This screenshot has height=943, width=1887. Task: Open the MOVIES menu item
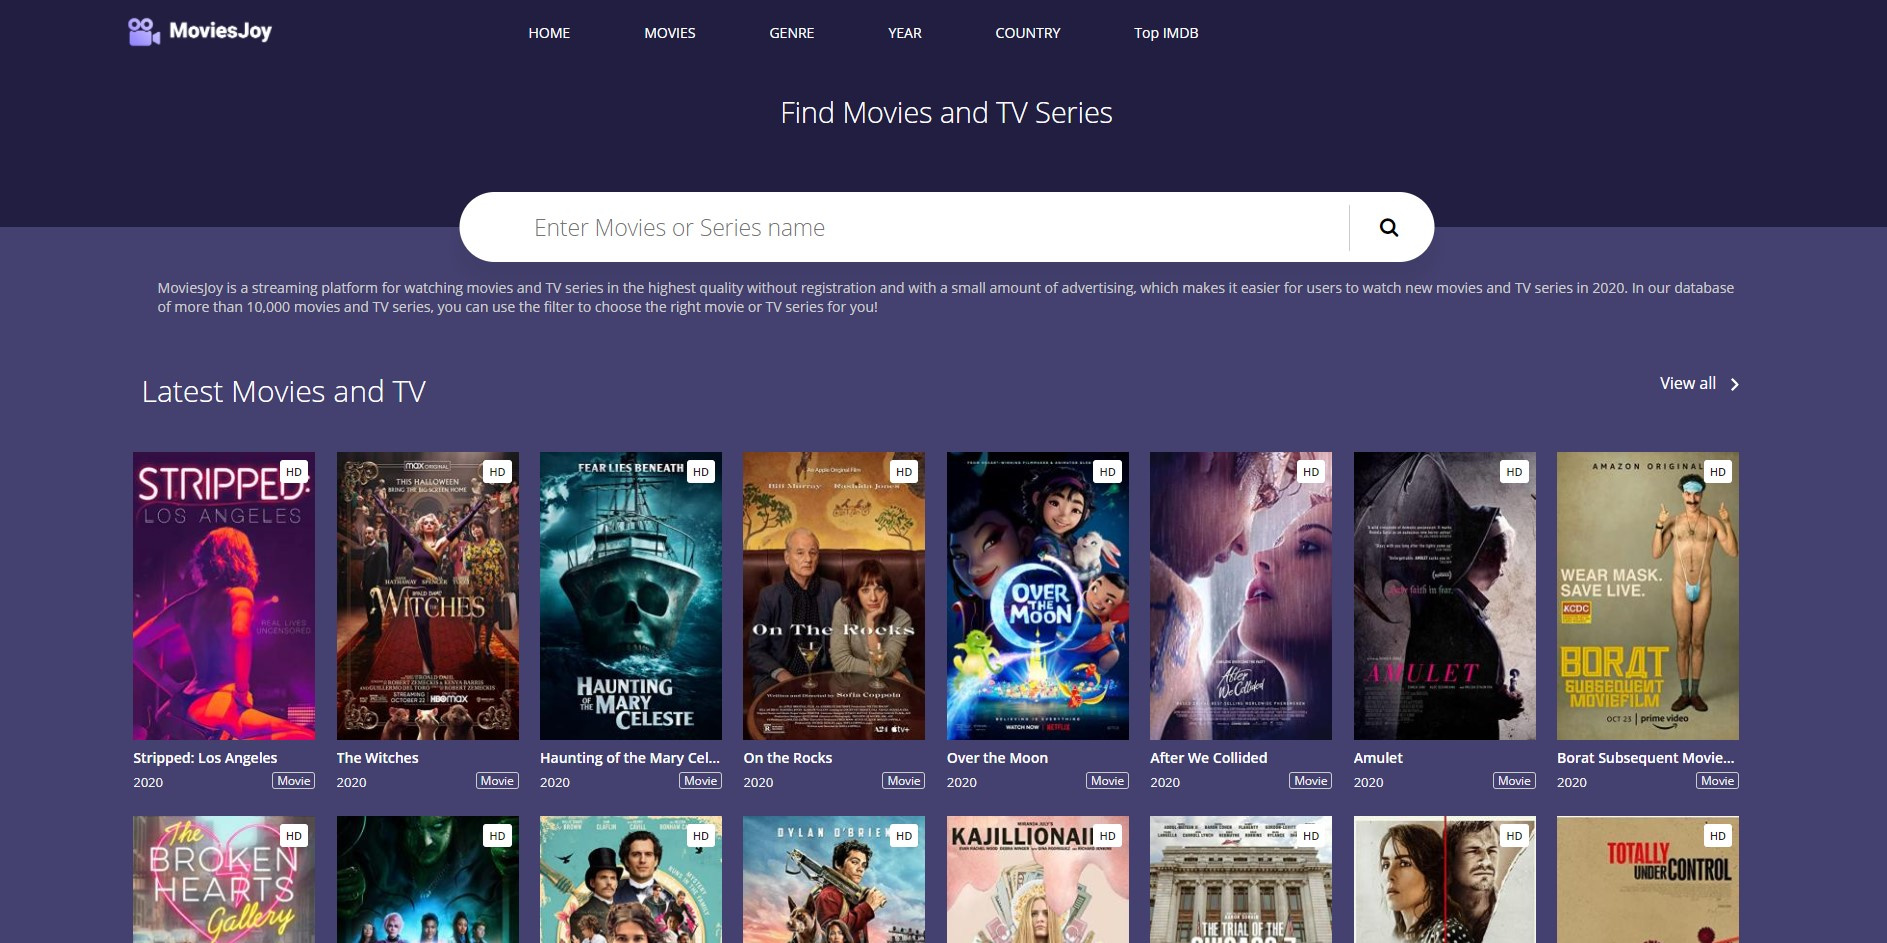[x=670, y=33]
